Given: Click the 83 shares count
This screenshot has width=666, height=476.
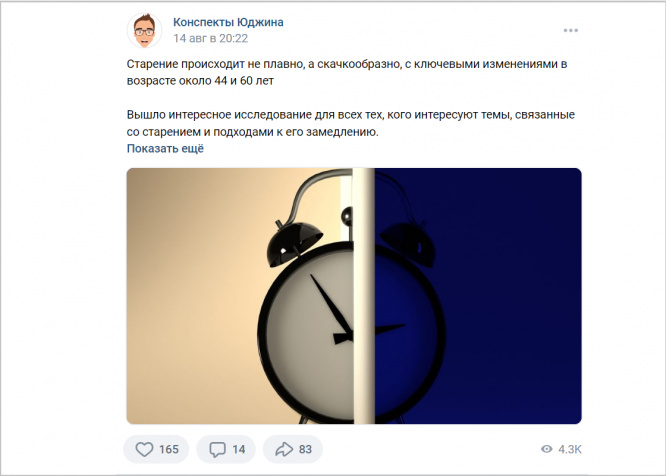Looking at the screenshot, I should (x=305, y=449).
